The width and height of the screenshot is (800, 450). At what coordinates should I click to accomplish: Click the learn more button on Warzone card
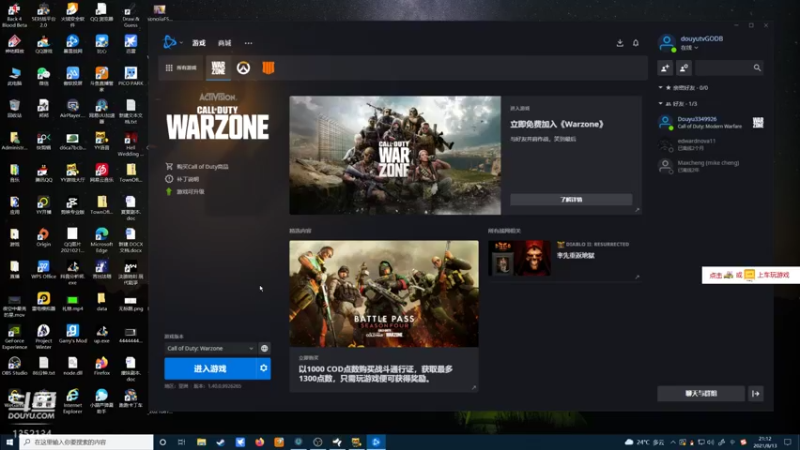point(571,199)
